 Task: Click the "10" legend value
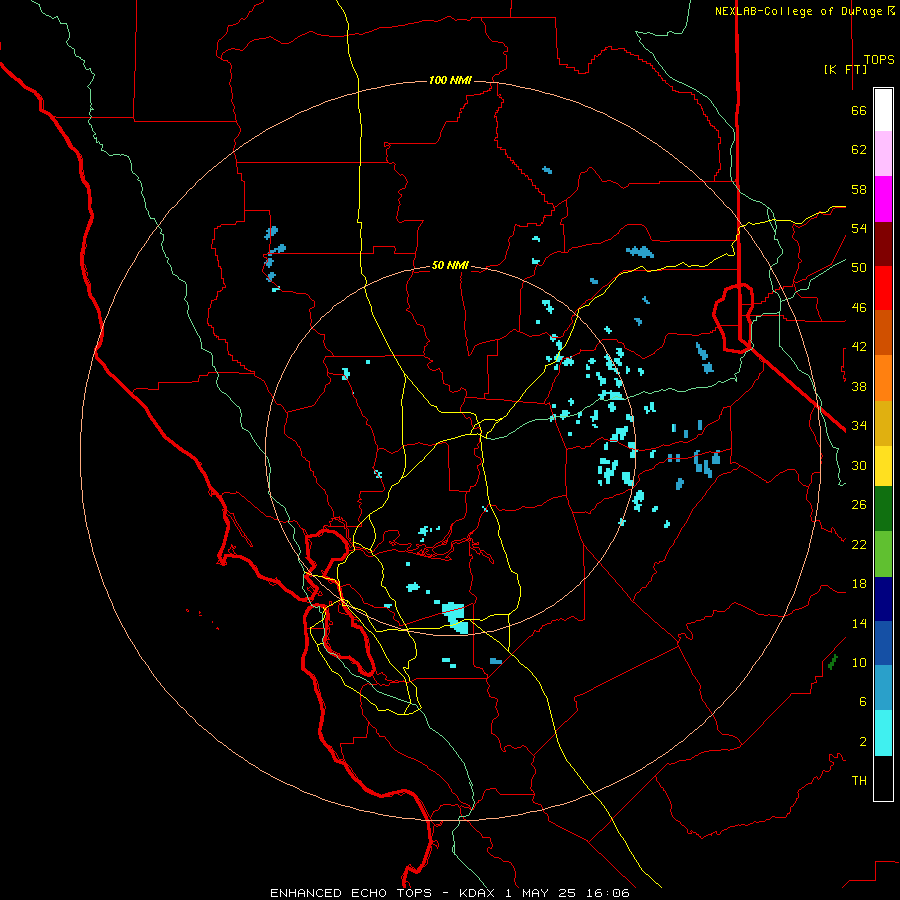coord(859,662)
